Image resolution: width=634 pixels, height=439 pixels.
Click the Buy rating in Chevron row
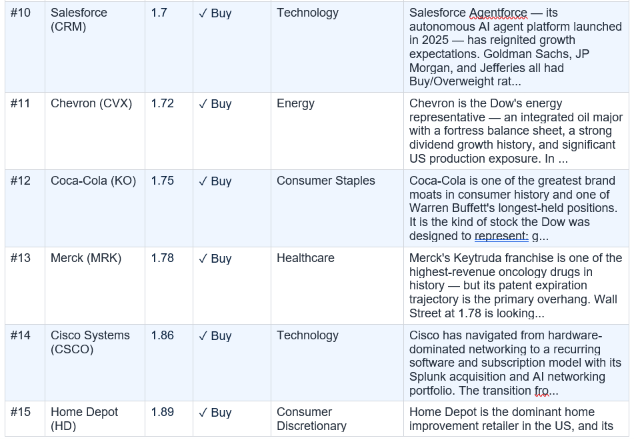(x=215, y=104)
